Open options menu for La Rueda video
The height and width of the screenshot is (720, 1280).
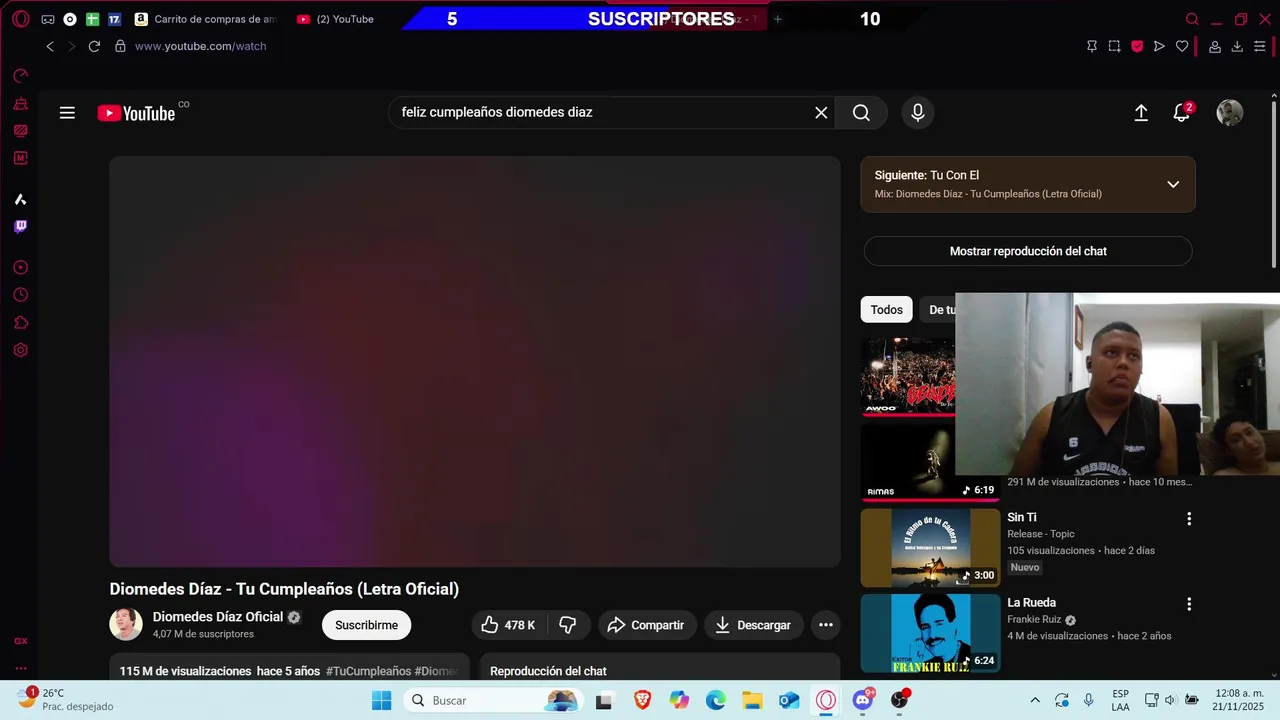(x=1189, y=604)
